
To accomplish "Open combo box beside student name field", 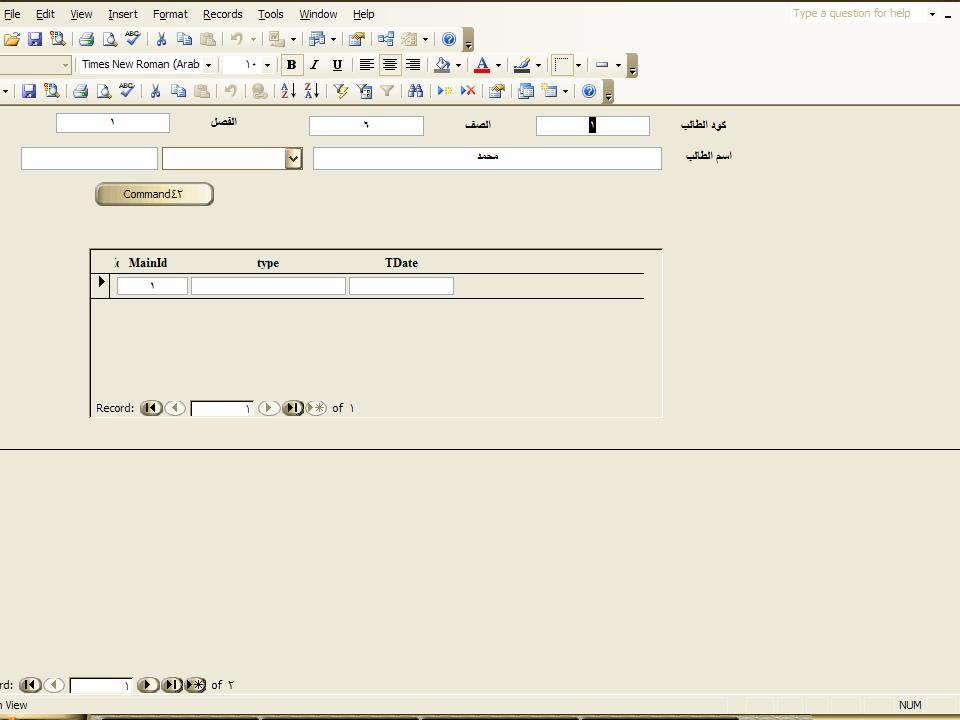I will [294, 159].
